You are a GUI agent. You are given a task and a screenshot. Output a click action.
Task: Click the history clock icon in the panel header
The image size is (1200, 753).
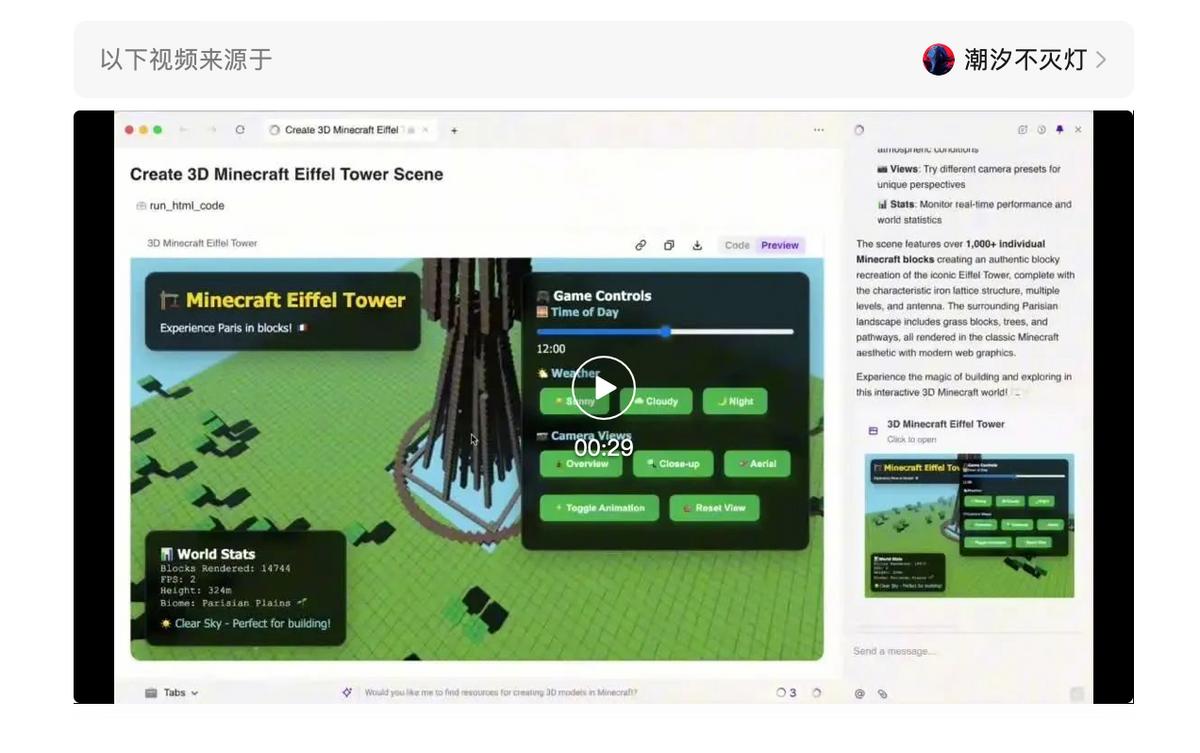click(1041, 129)
